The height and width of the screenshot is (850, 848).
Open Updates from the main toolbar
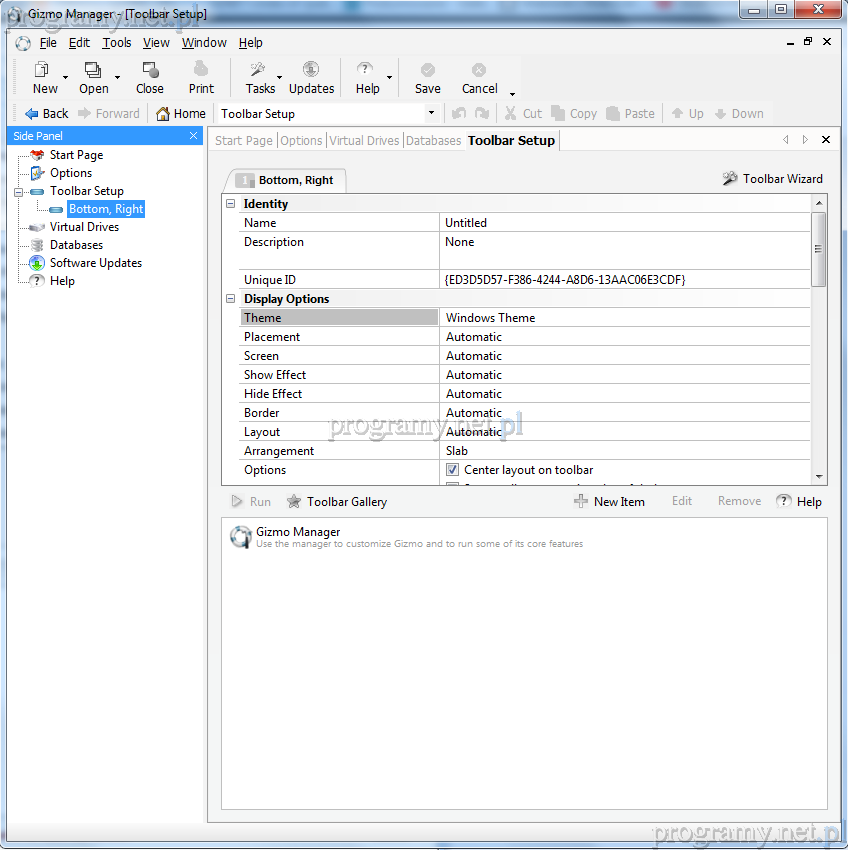point(311,70)
